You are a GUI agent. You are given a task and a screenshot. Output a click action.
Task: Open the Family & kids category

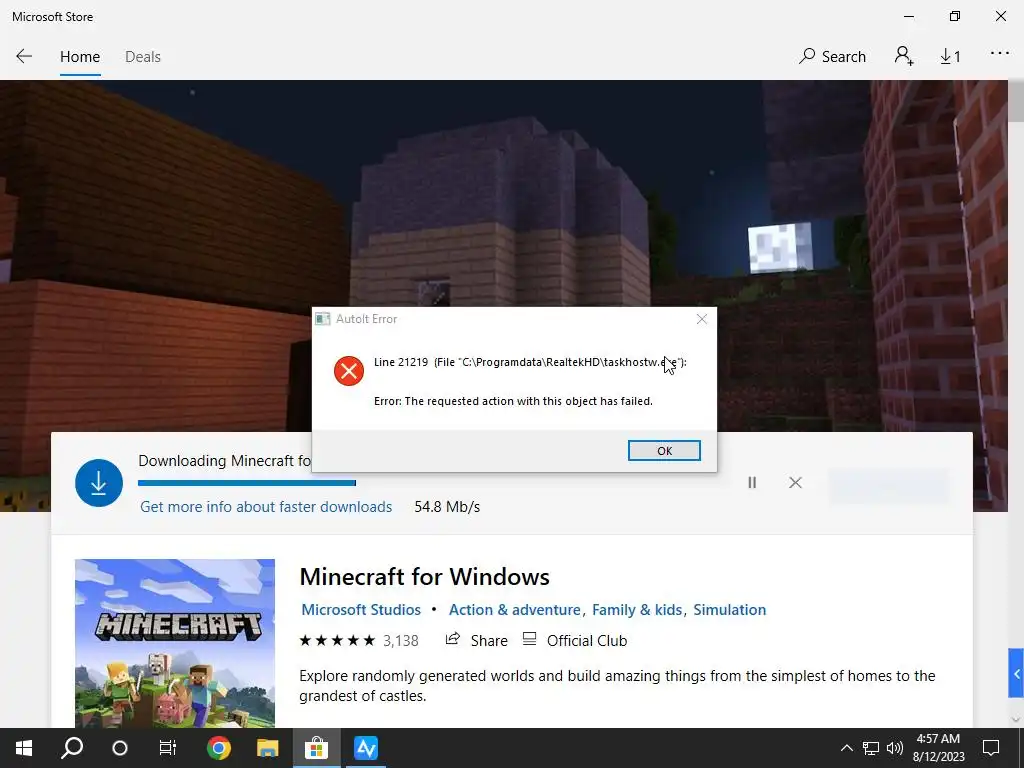[637, 610]
